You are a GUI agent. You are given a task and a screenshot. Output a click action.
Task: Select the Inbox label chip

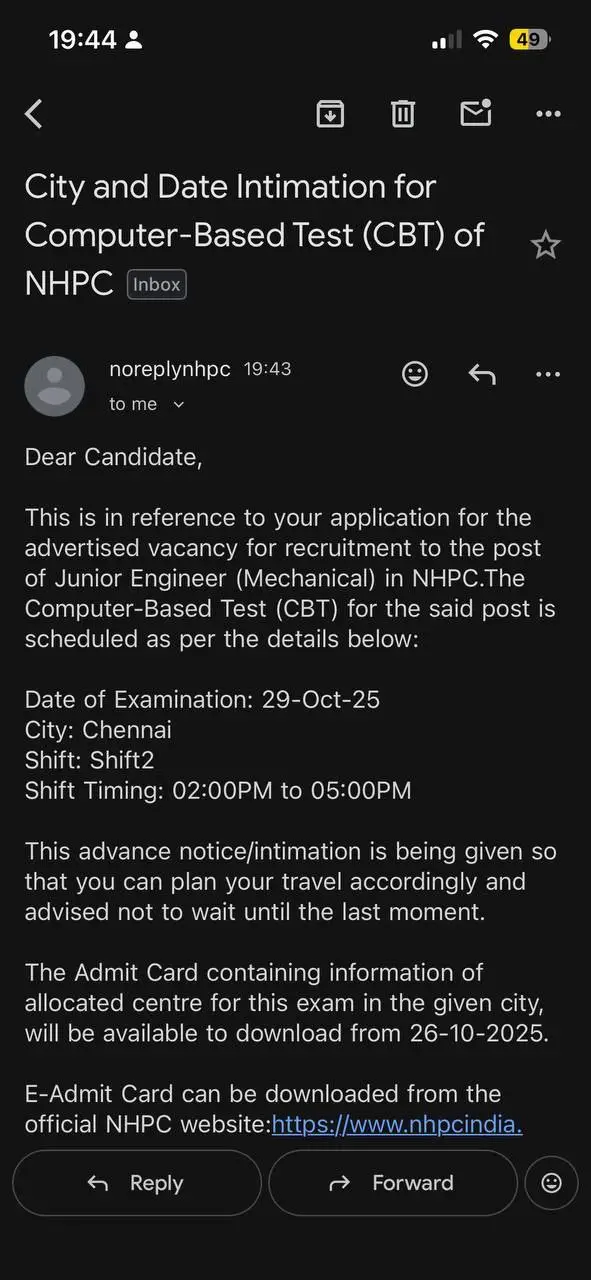pyautogui.click(x=156, y=284)
